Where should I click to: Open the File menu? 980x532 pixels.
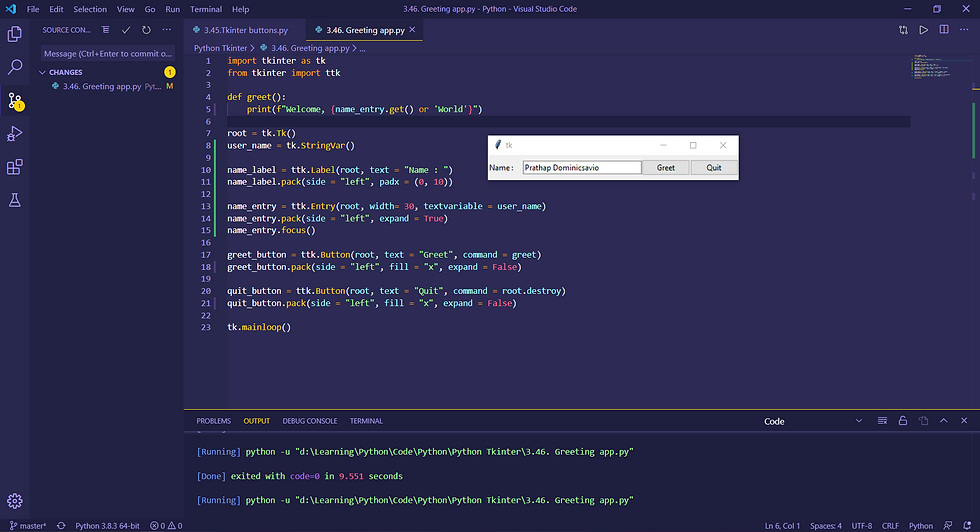point(33,9)
